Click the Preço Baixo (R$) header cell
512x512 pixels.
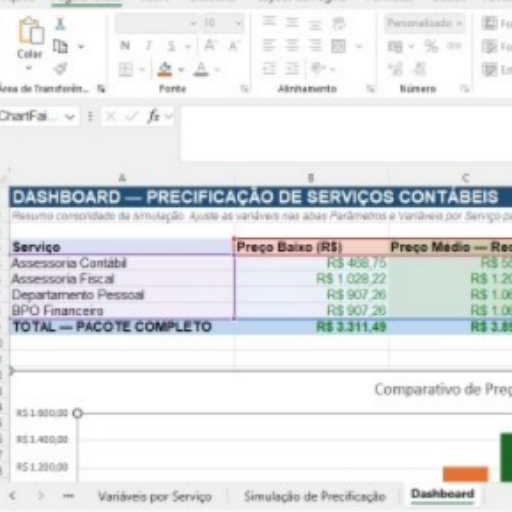click(312, 247)
